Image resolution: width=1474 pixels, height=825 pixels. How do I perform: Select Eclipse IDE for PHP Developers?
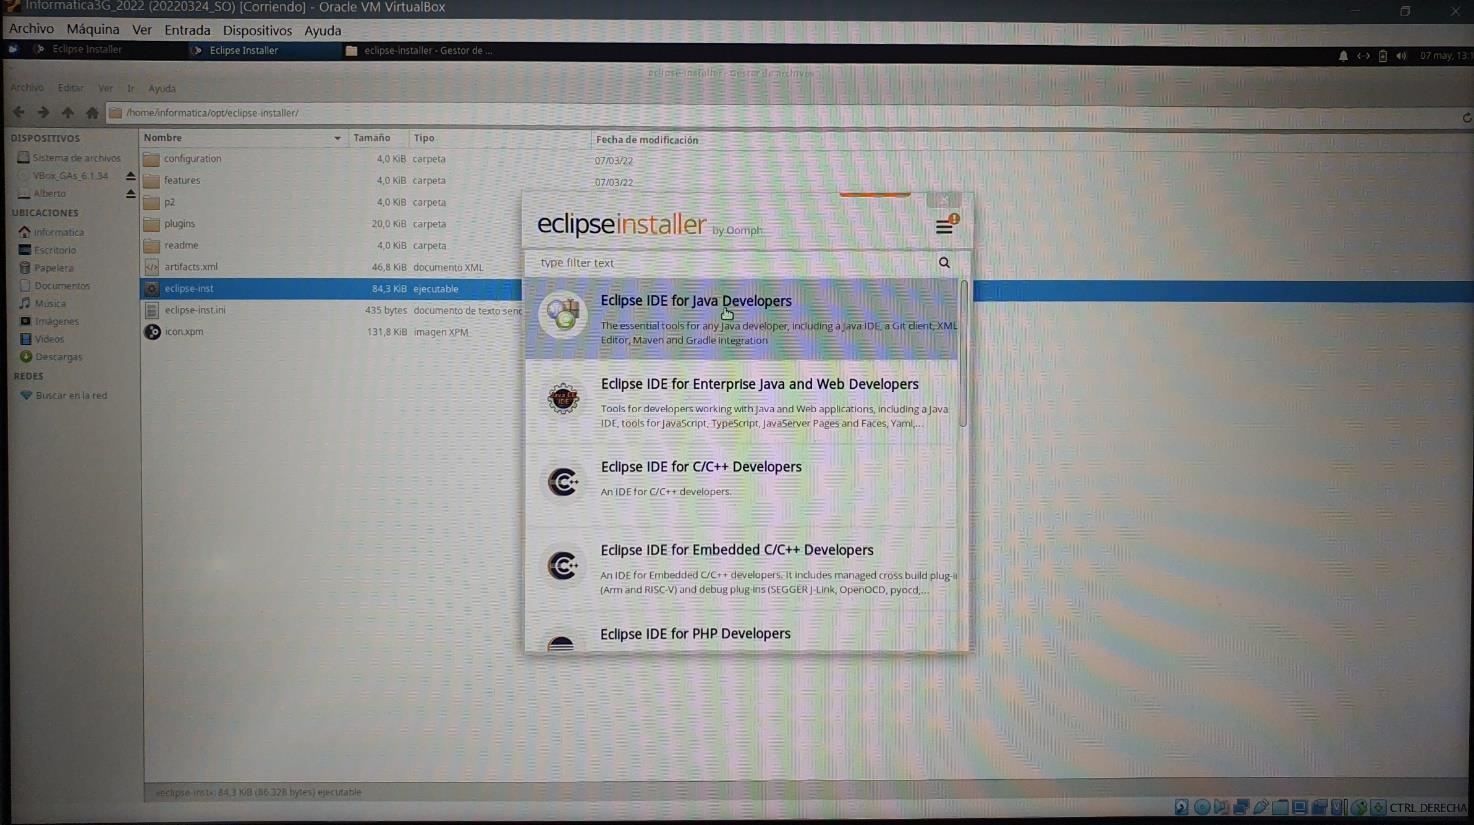(x=741, y=633)
